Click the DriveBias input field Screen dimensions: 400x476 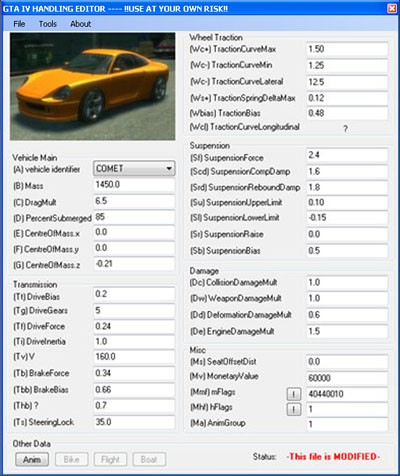point(134,294)
